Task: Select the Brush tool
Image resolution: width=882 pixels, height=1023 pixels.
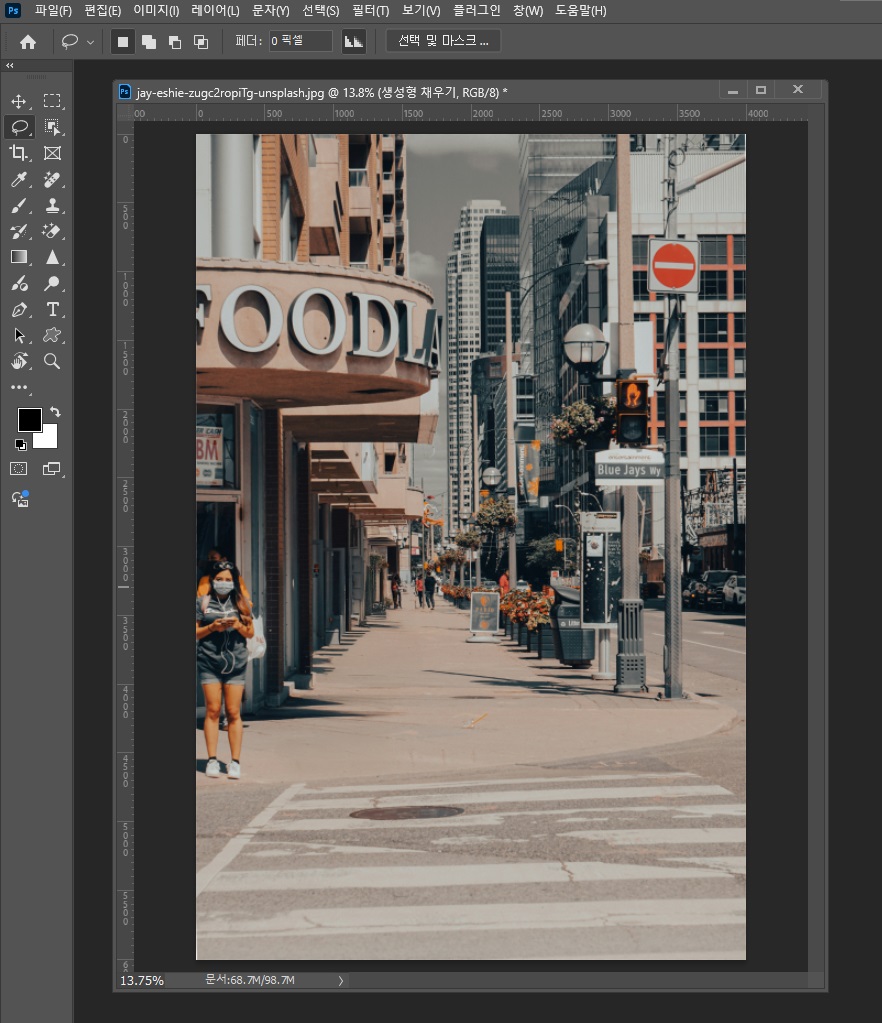Action: [19, 206]
